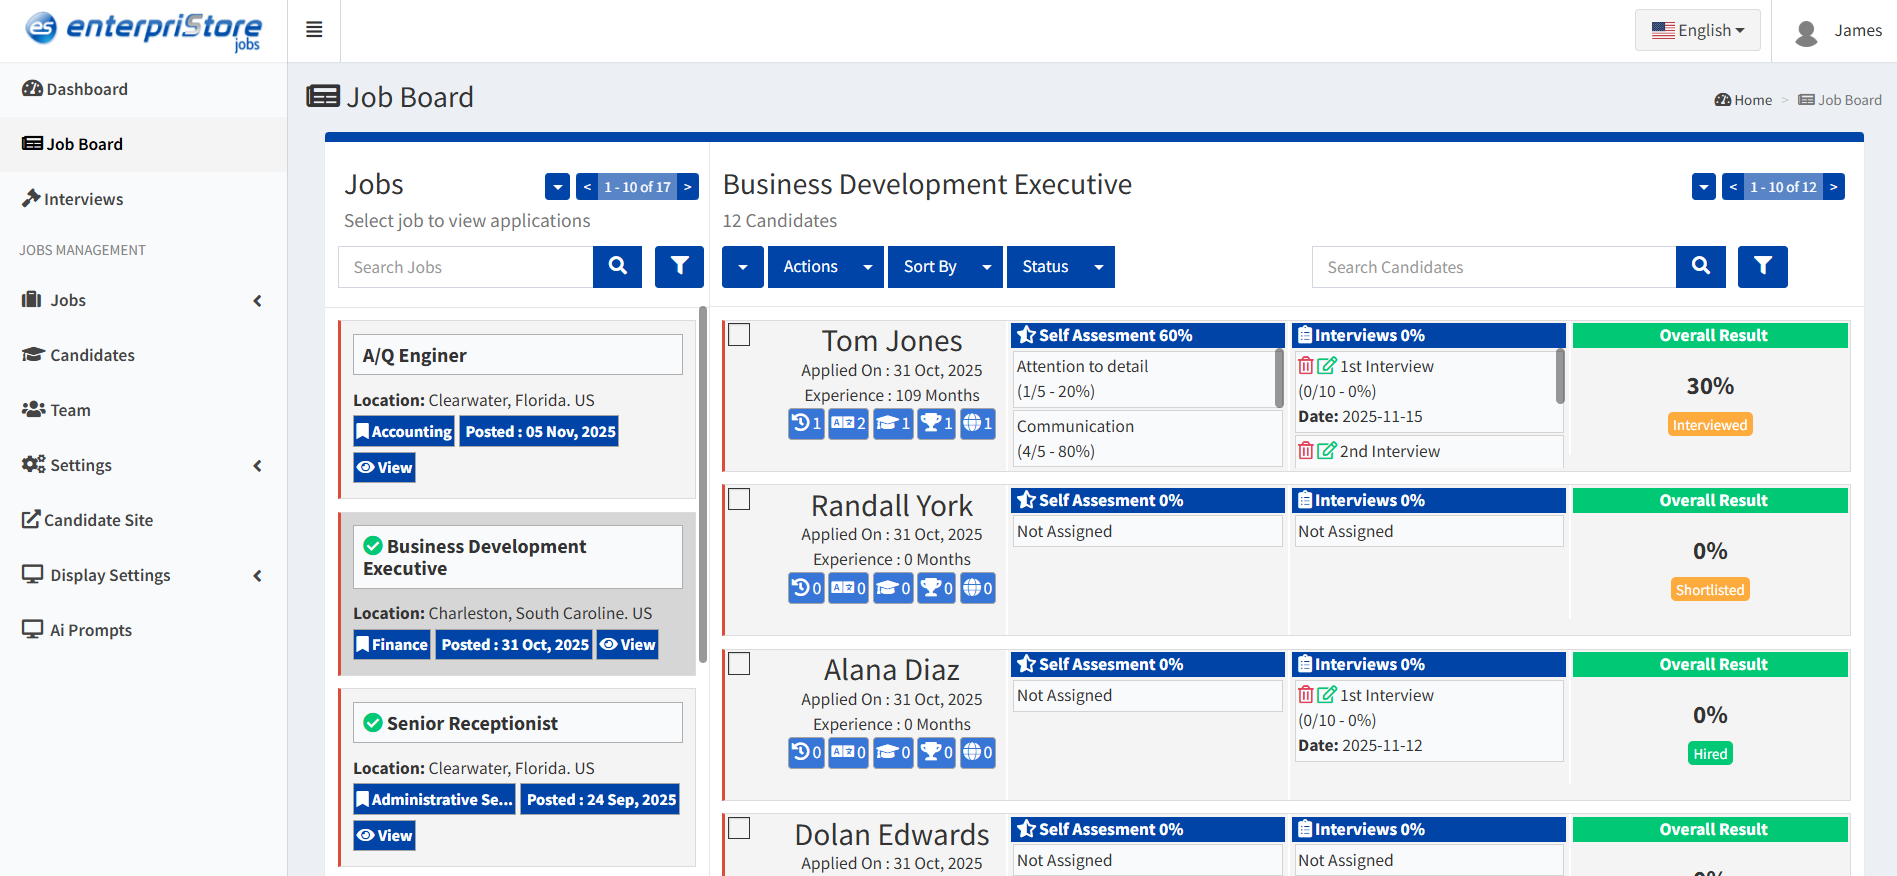The image size is (1897, 876).
Task: Open jobs pagination size dropdown
Action: tap(557, 187)
